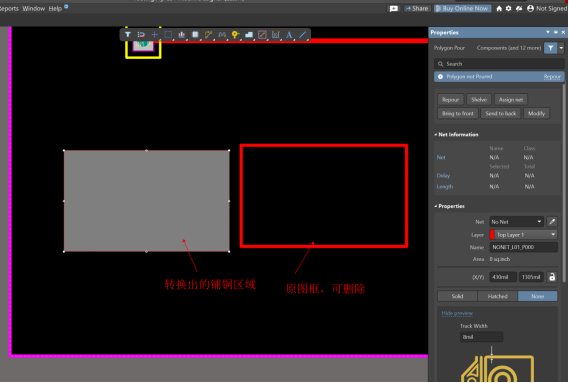Toggle the X/Y position lock icon
This screenshot has height=383, width=569.
pos(552,277)
